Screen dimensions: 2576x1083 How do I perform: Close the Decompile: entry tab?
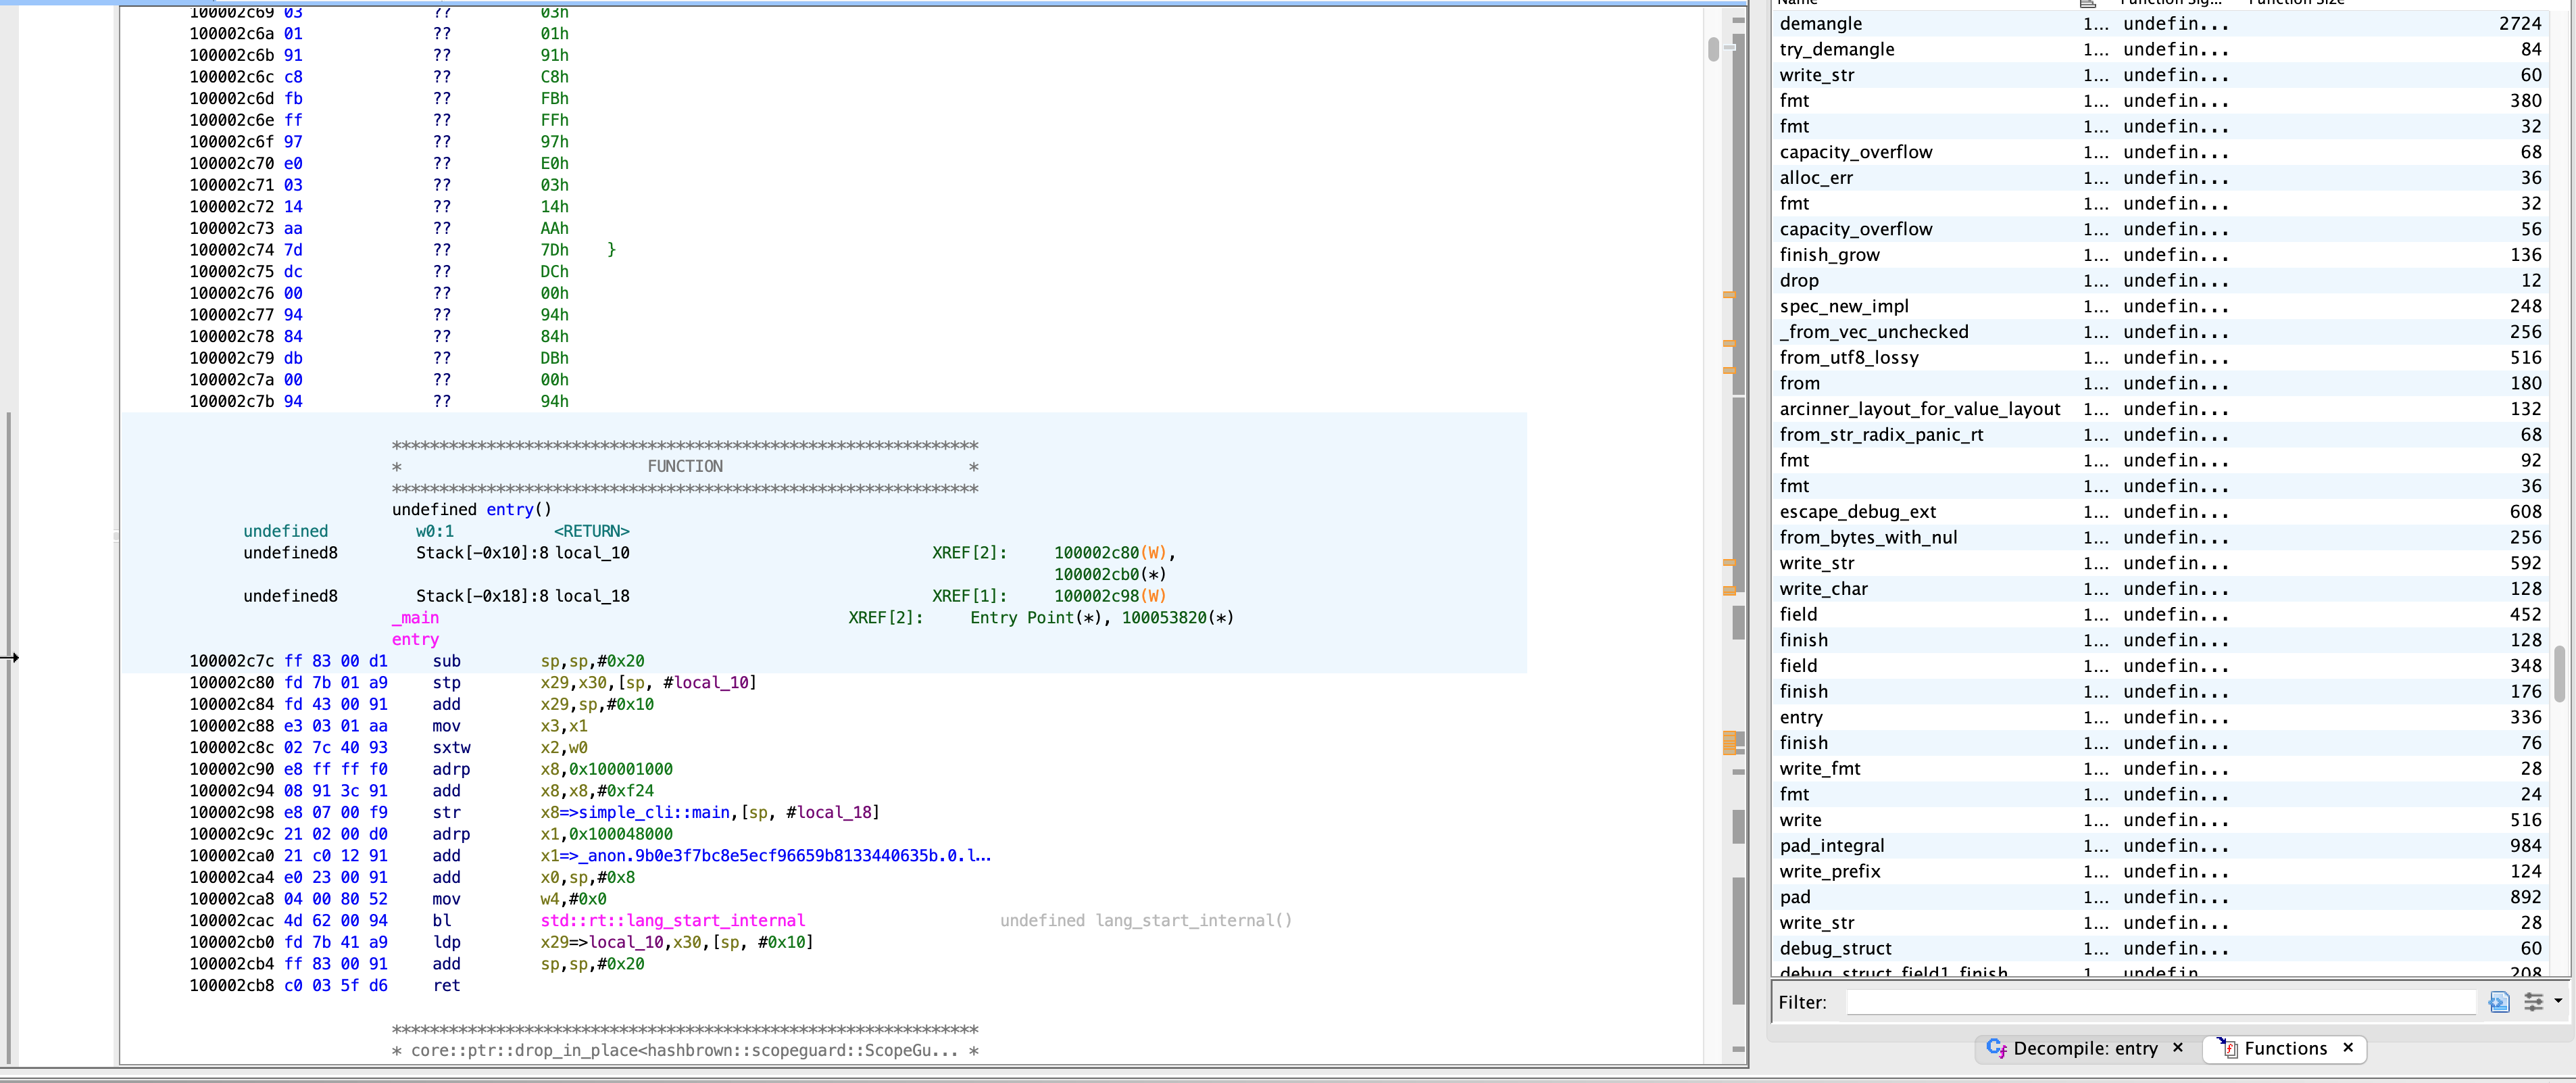tap(2178, 1047)
